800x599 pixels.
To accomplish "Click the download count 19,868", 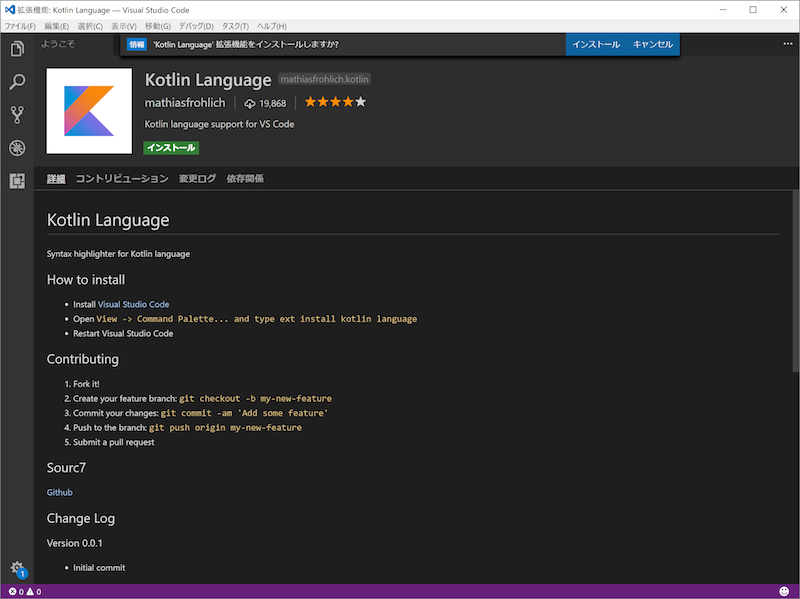I will 265,104.
